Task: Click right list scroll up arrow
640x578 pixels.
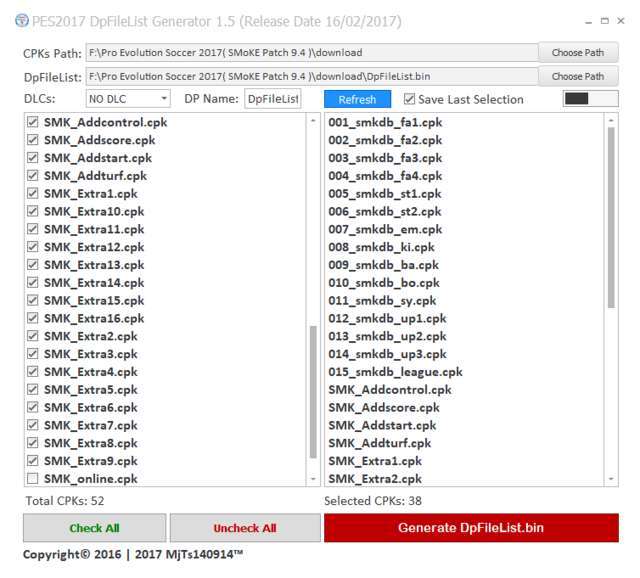Action: [611, 121]
